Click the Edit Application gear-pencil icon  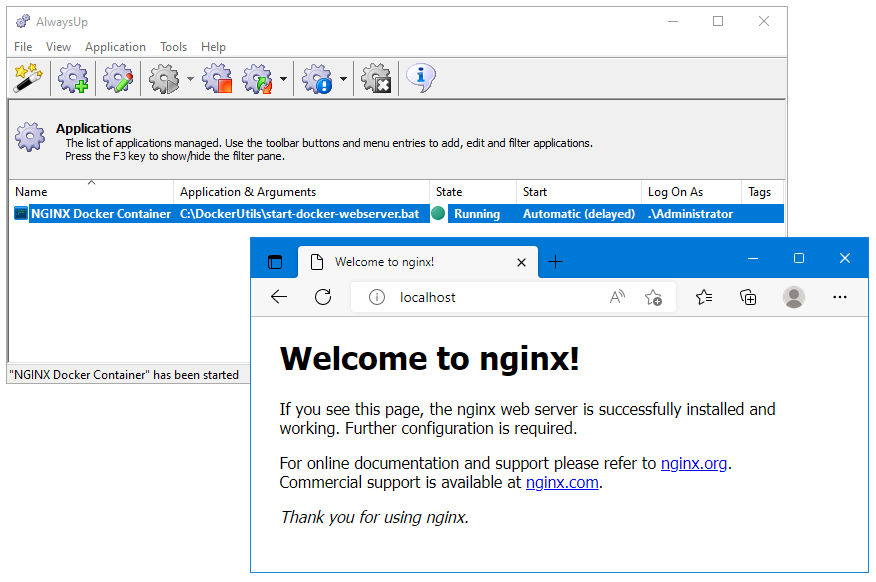point(118,78)
